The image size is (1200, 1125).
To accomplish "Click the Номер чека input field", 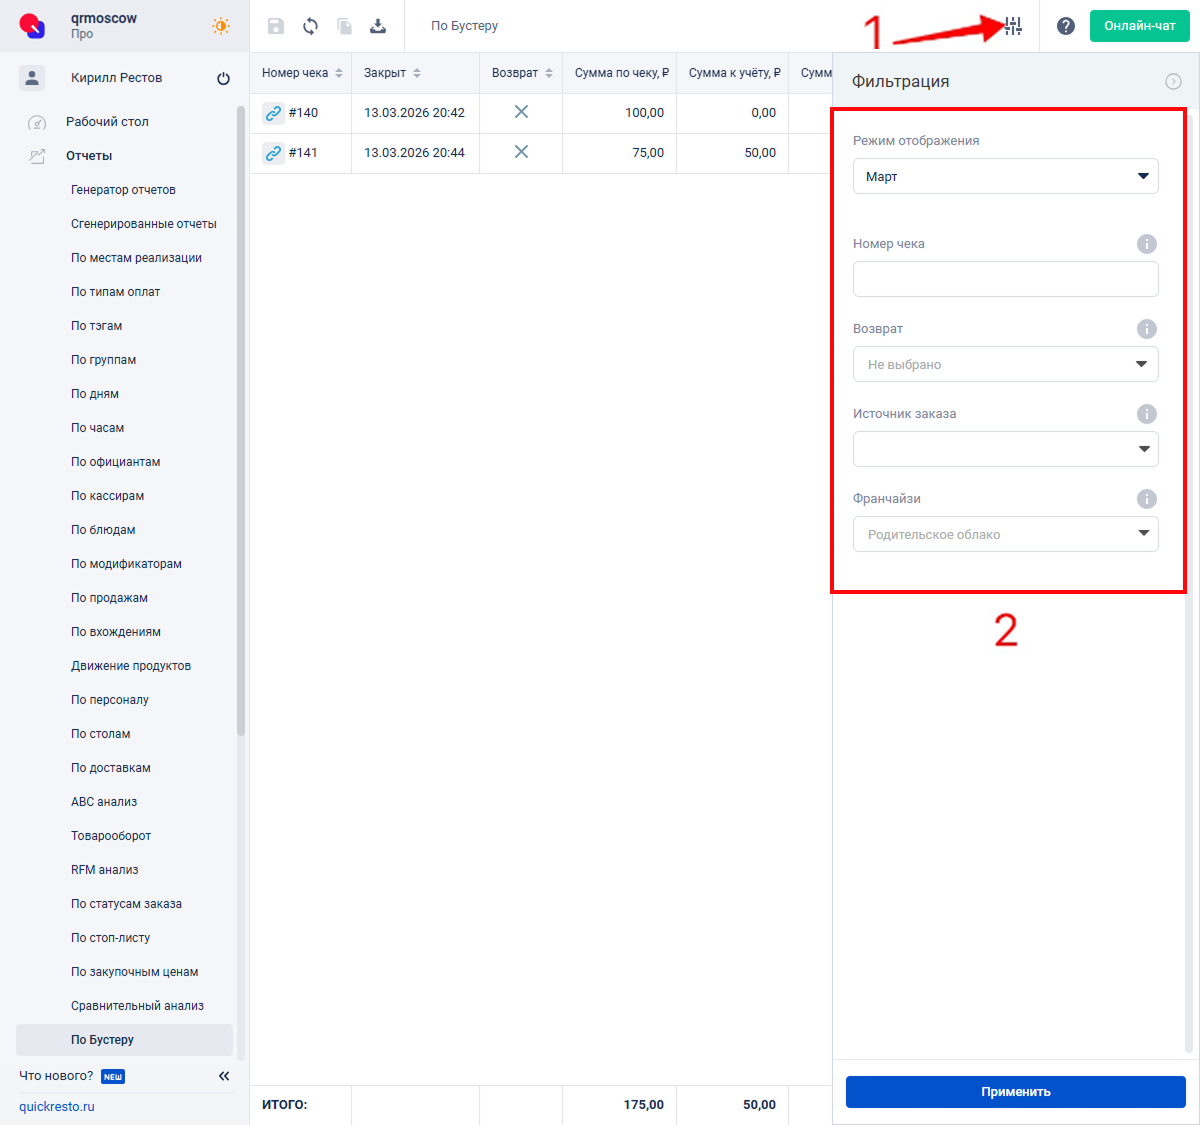I will click(x=1005, y=279).
